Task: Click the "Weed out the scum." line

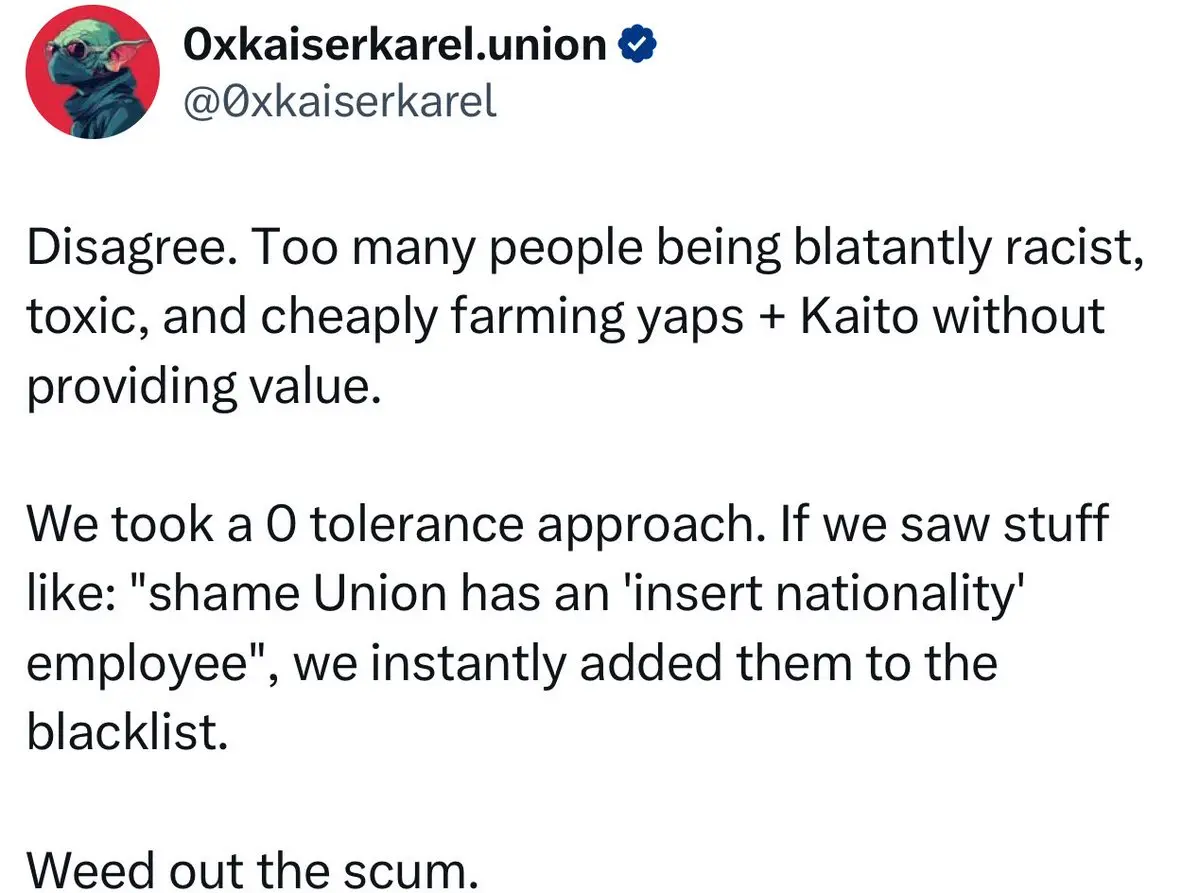Action: click(253, 870)
